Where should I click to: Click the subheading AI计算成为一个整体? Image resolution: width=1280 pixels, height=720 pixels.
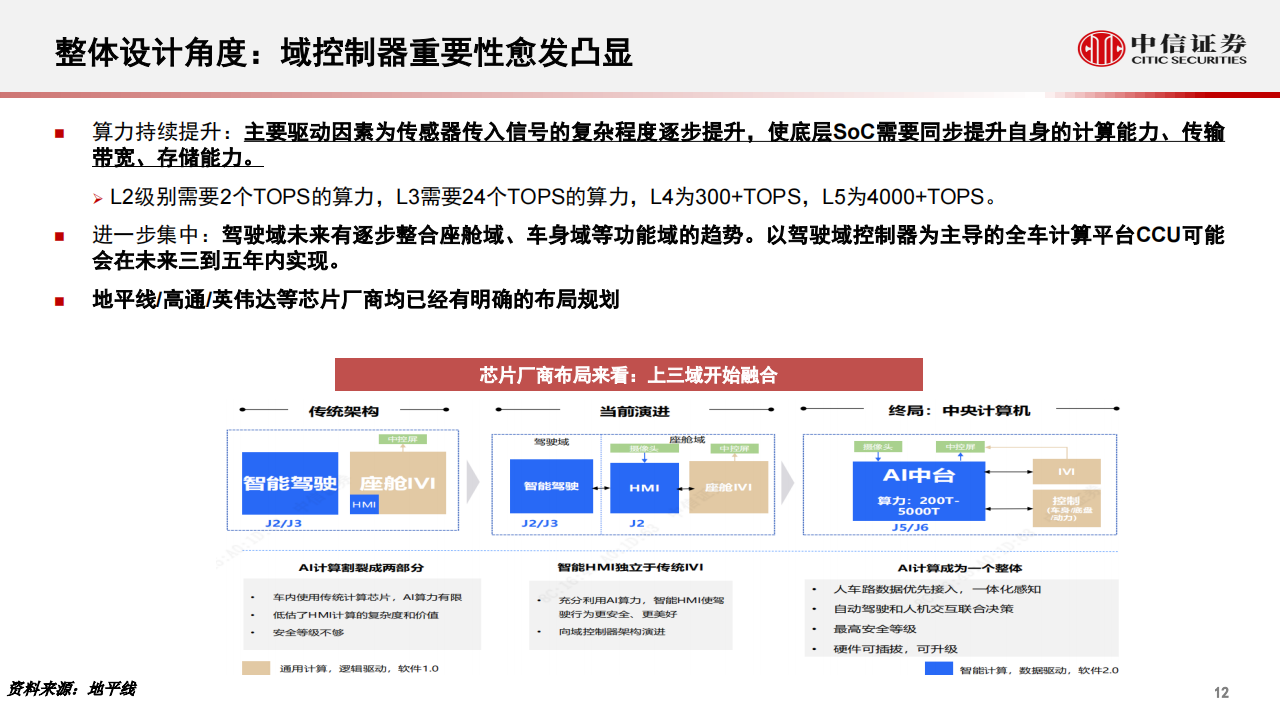[x=959, y=567]
